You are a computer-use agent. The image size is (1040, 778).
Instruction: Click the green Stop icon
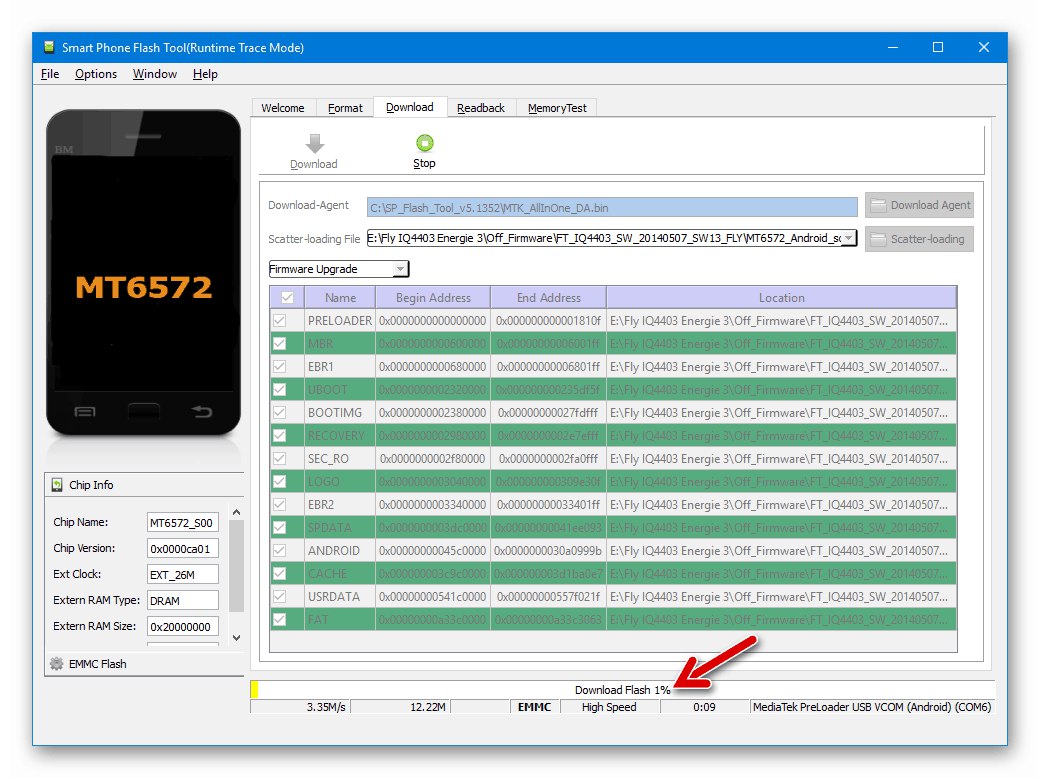click(424, 143)
